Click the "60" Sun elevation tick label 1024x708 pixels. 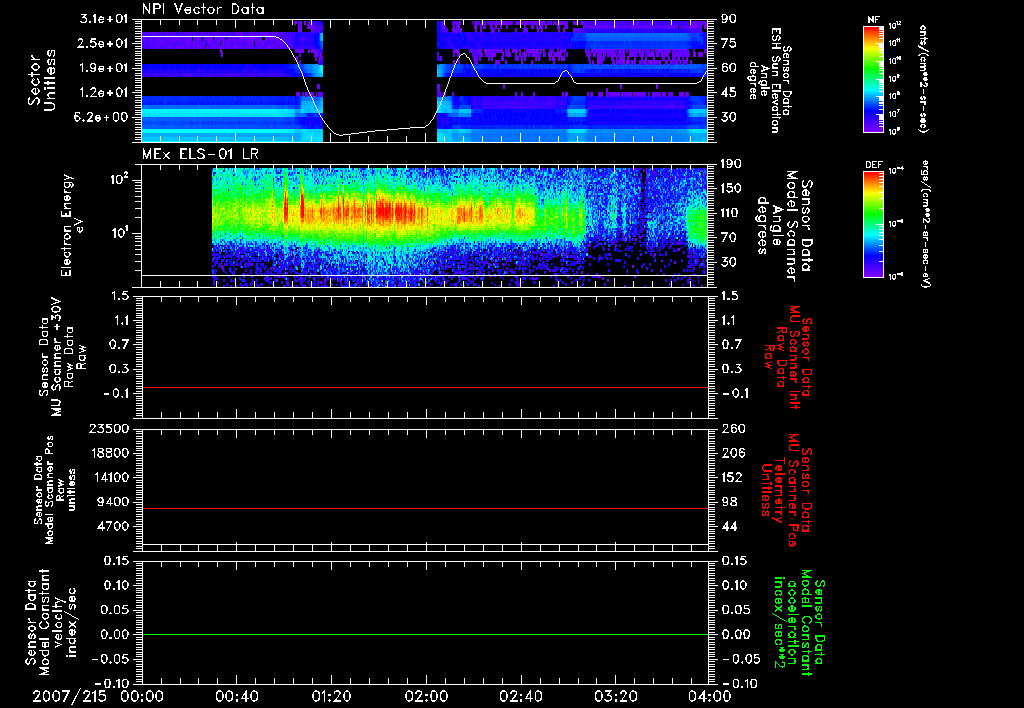[x=729, y=68]
